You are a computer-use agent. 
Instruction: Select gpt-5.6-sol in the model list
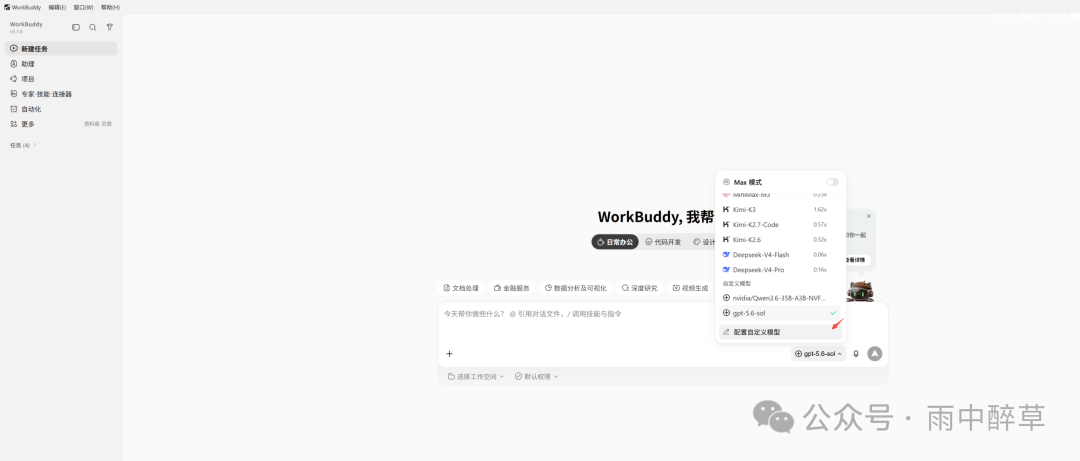pyautogui.click(x=780, y=313)
